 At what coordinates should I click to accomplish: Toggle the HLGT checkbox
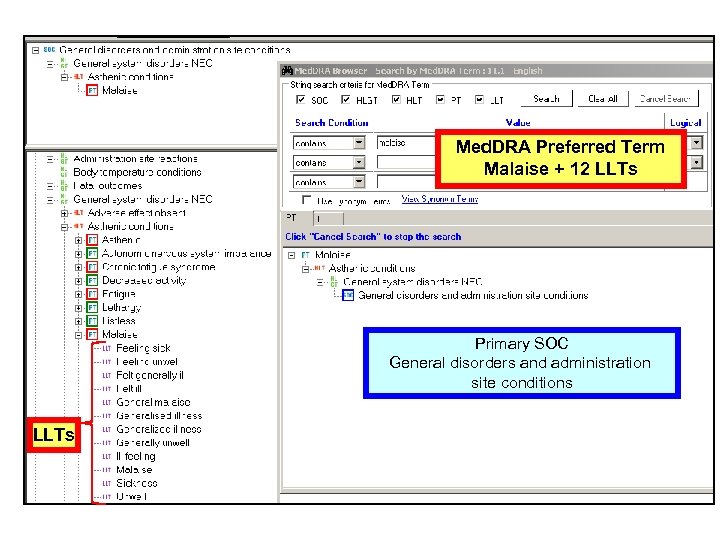click(x=346, y=100)
